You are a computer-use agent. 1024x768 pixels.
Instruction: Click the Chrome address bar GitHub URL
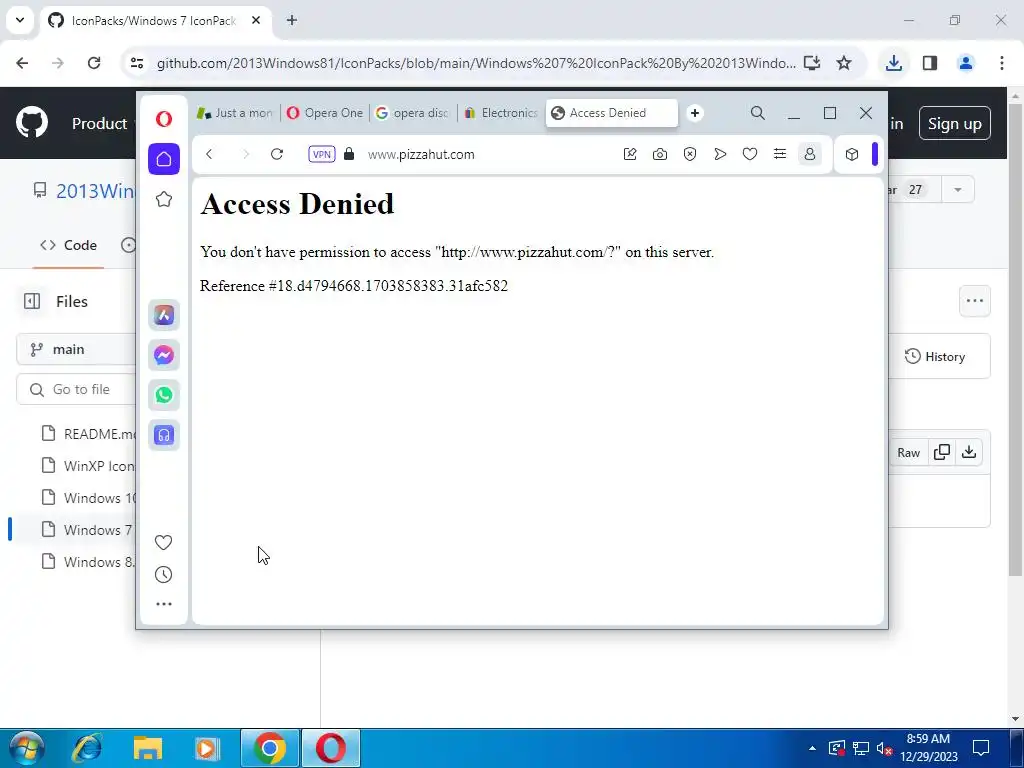[x=476, y=63]
